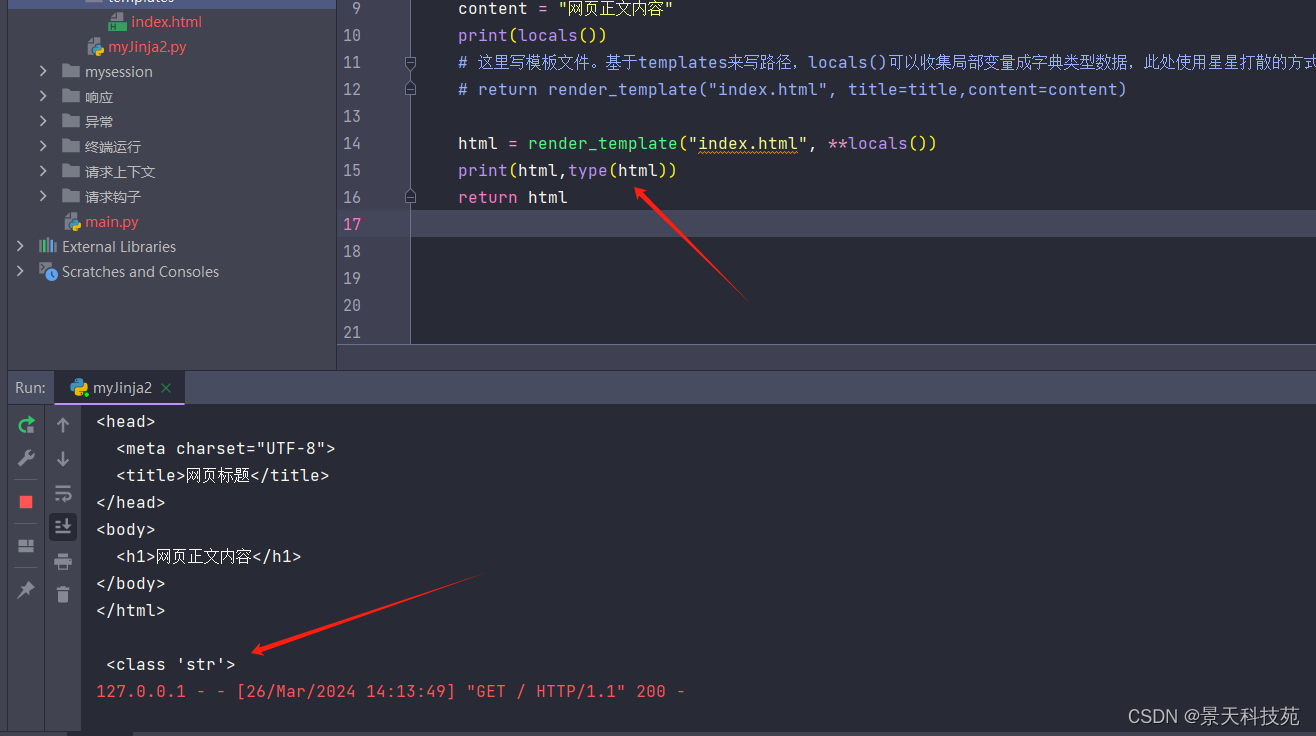Expand the 异常 folder
The width and height of the screenshot is (1316, 736).
[x=43, y=121]
